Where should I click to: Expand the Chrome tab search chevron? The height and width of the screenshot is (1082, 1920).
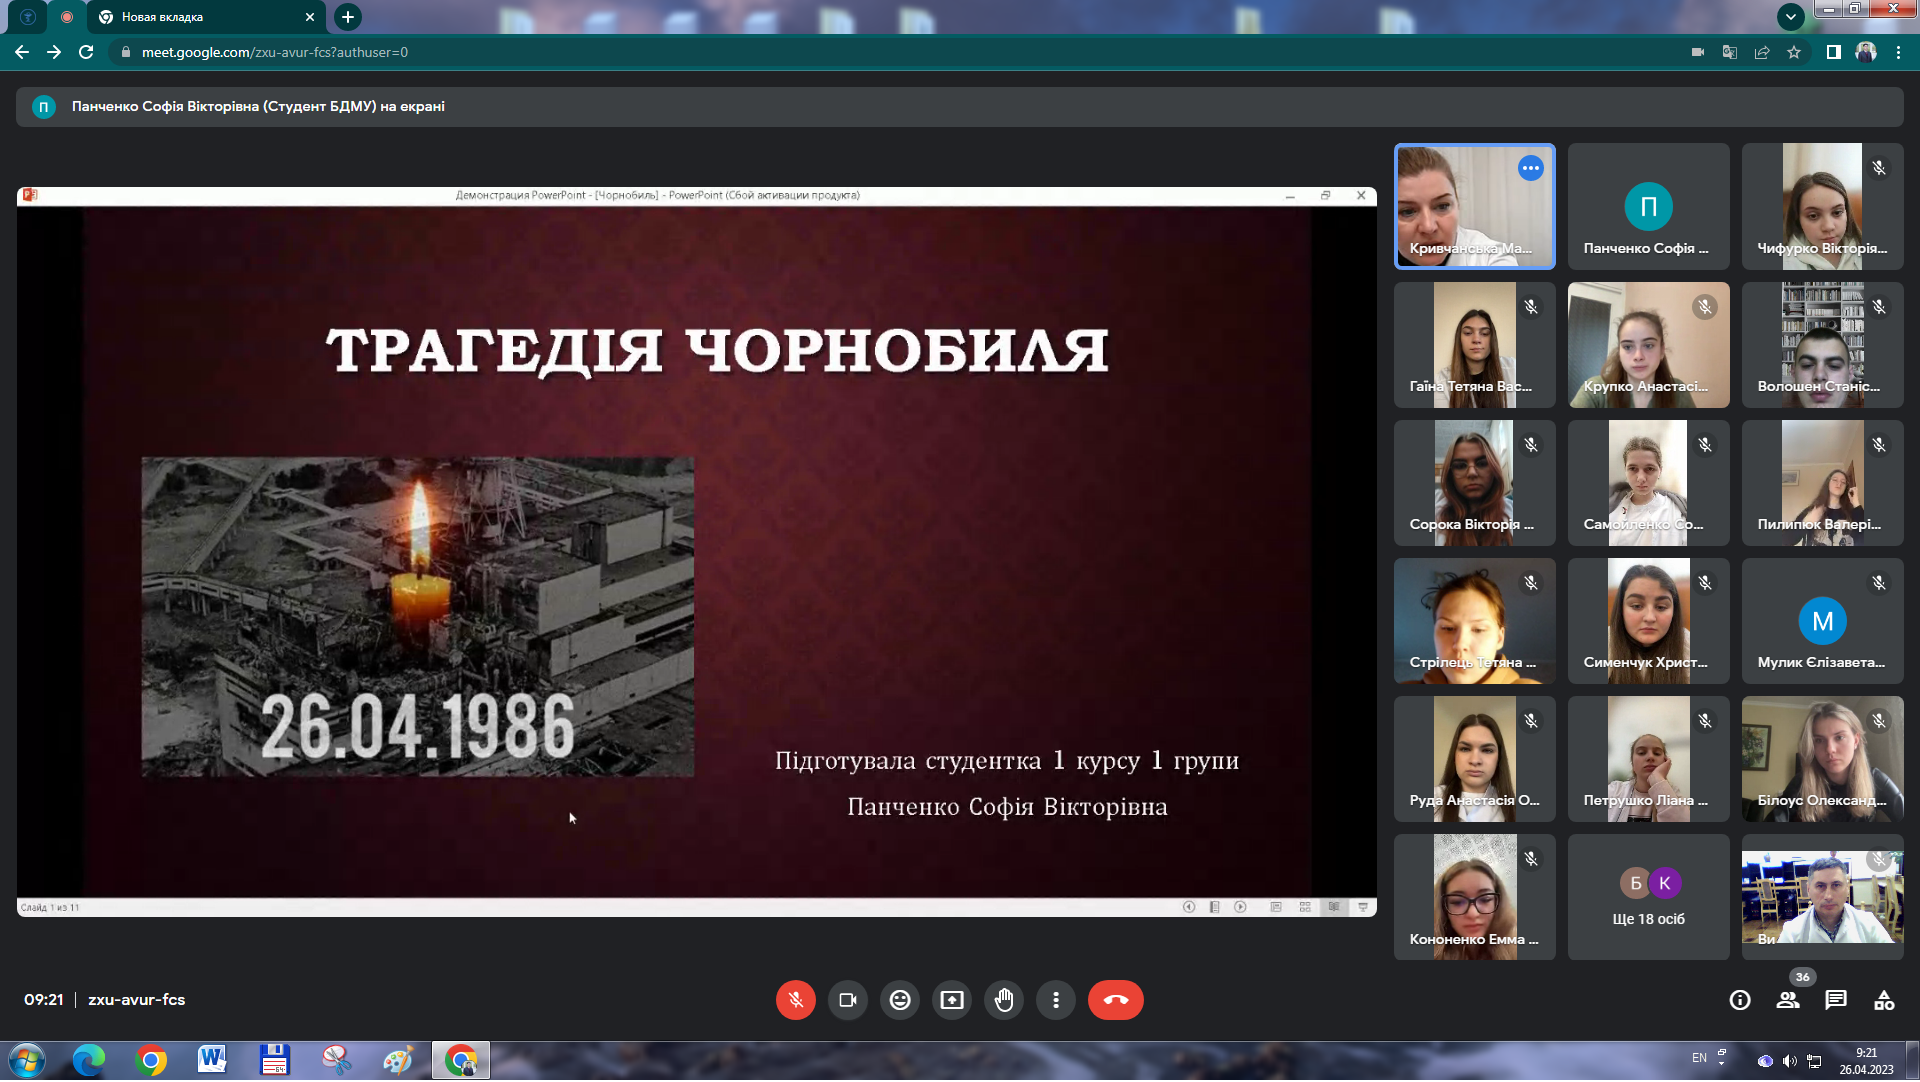(x=1790, y=17)
